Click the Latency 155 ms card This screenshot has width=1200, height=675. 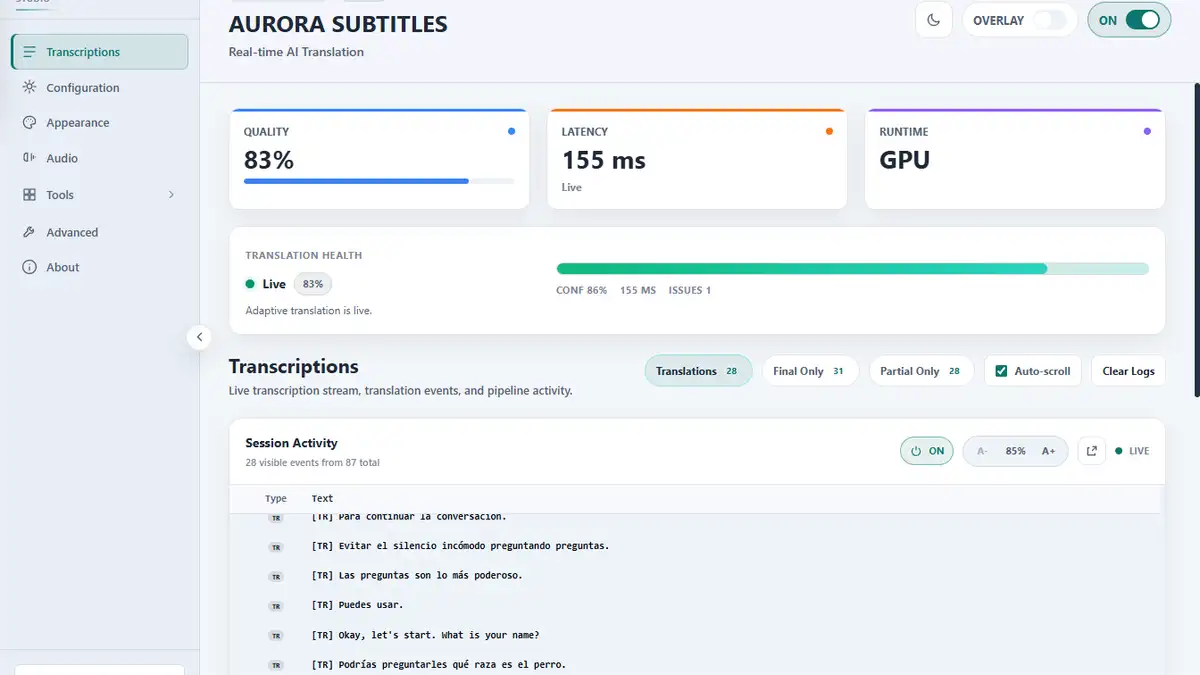click(x=697, y=159)
